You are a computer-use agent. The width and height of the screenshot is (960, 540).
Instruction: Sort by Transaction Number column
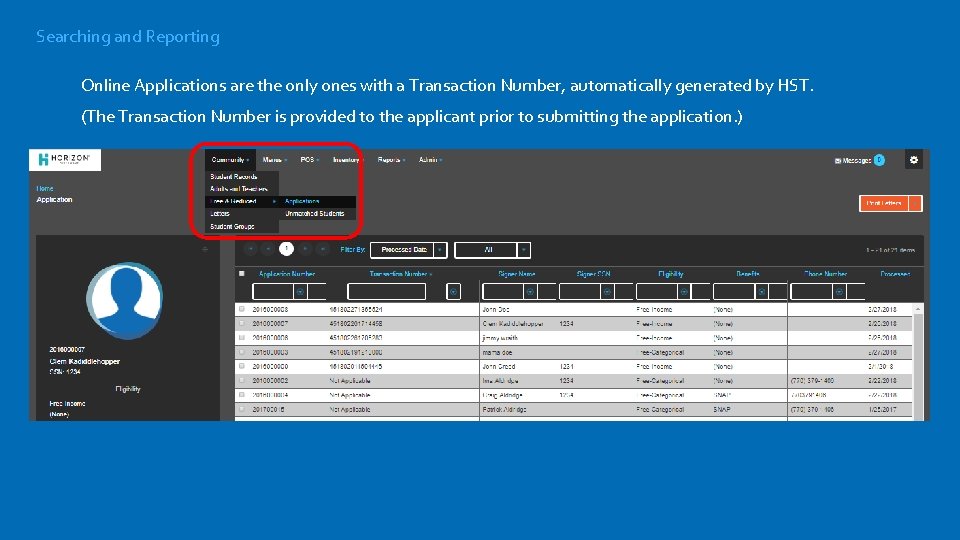click(x=398, y=274)
